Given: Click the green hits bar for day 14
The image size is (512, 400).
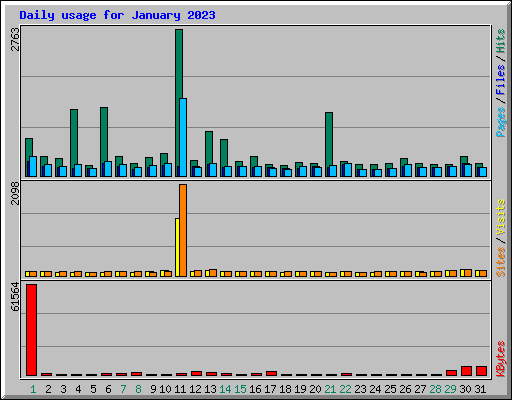Looking at the screenshot, I should pos(224,153).
